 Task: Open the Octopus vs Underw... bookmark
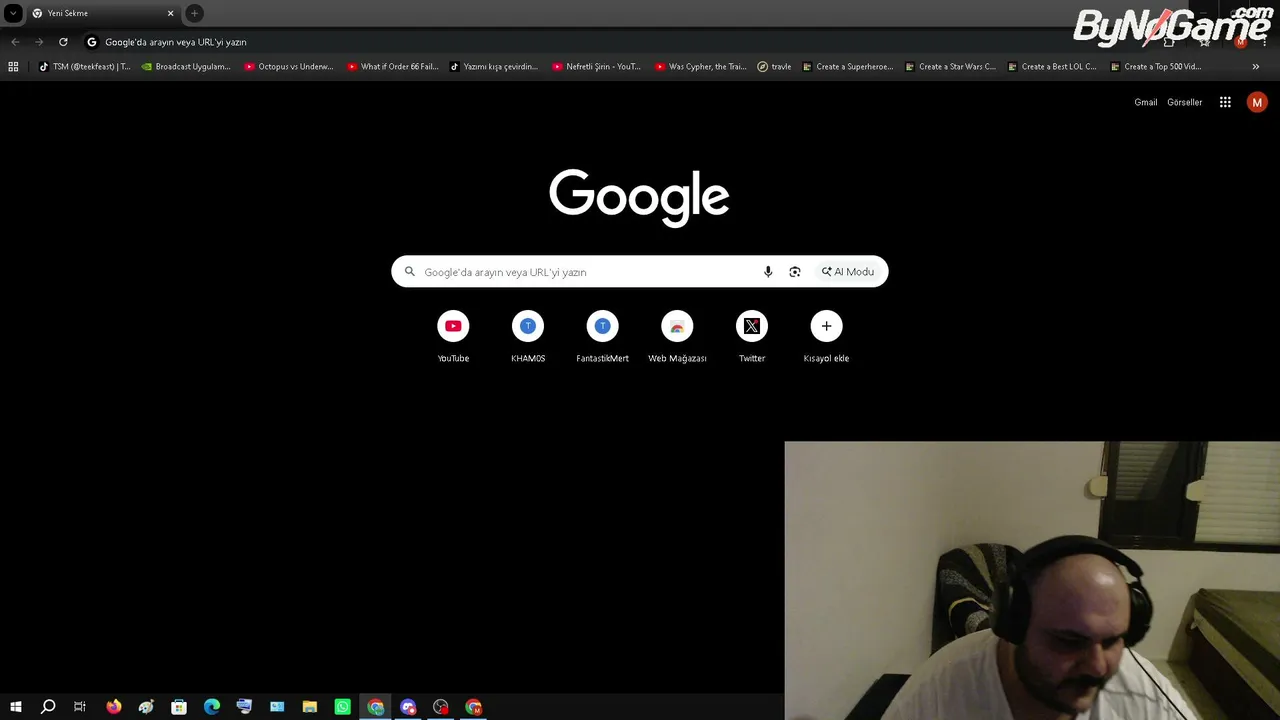(289, 67)
